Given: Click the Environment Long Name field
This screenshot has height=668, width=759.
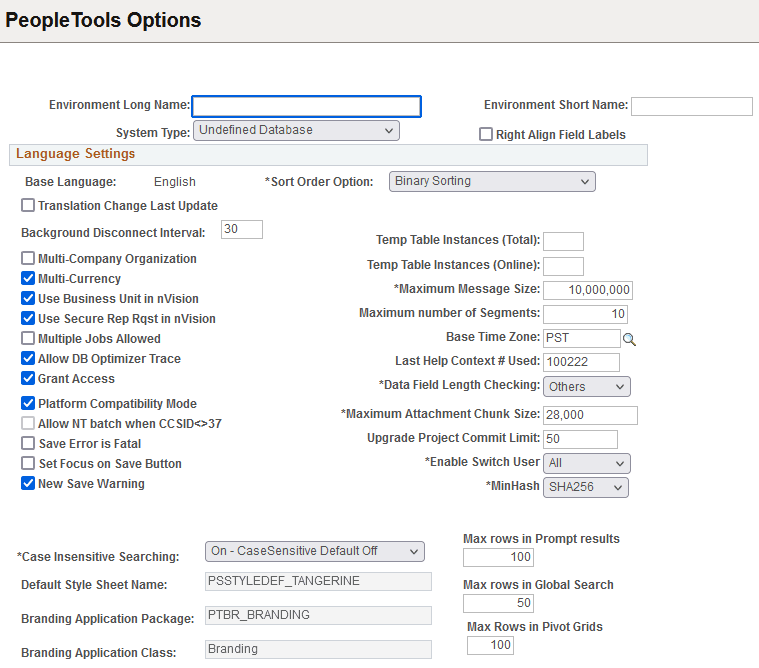Looking at the screenshot, I should coord(306,106).
